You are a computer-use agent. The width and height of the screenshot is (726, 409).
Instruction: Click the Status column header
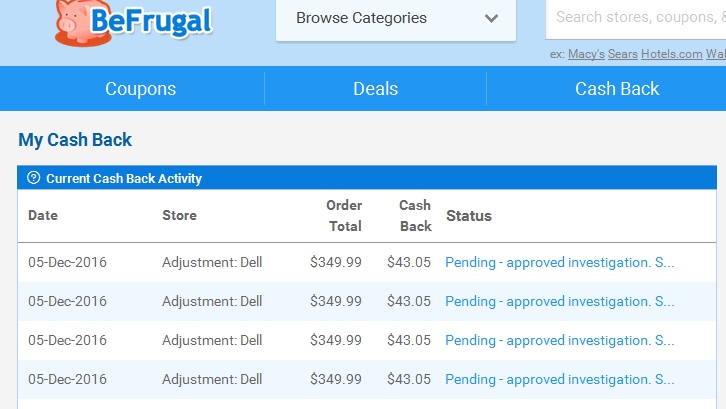click(x=469, y=215)
